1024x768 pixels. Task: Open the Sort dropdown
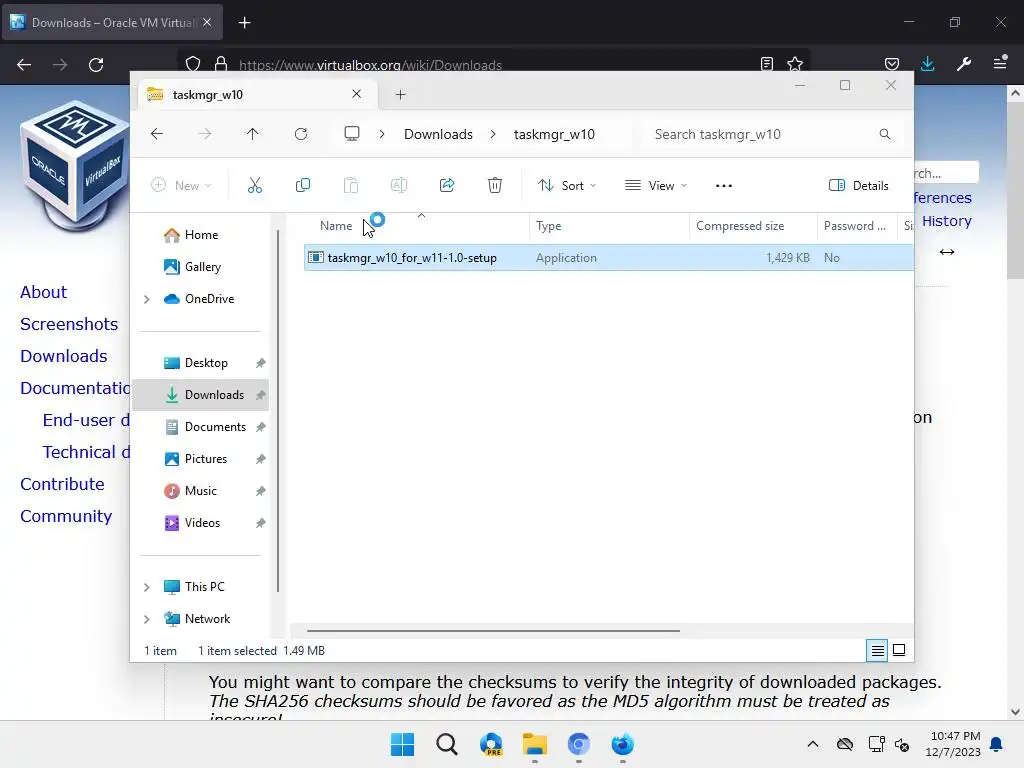coord(566,185)
